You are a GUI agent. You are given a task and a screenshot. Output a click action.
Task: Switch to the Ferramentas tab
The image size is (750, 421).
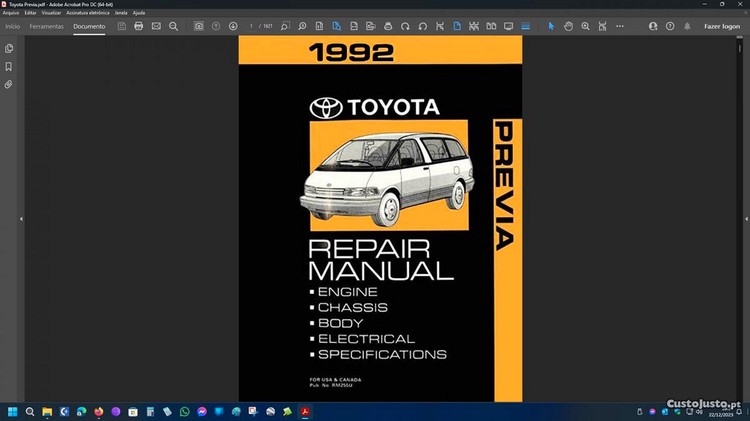click(x=46, y=26)
